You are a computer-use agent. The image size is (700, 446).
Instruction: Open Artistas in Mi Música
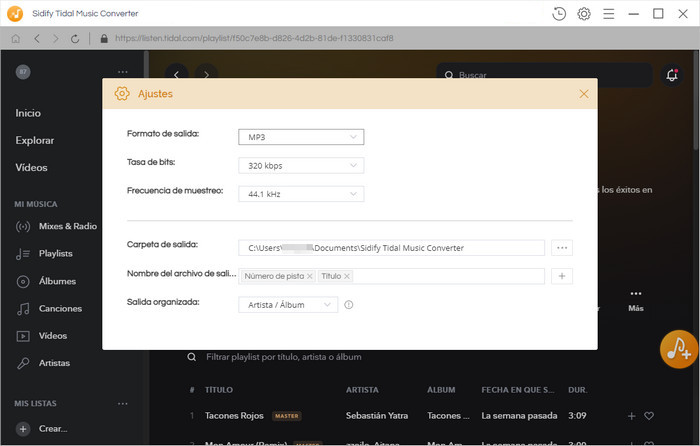click(54, 363)
